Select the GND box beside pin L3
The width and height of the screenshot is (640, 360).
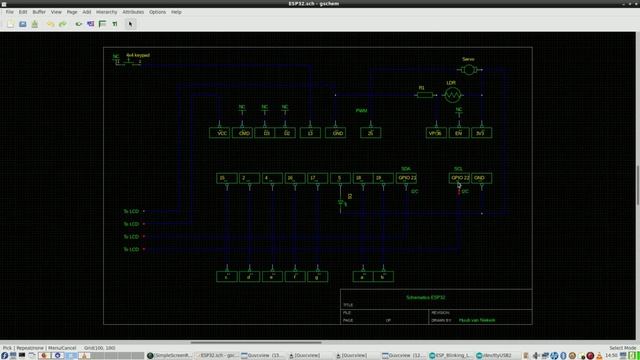pos(336,133)
